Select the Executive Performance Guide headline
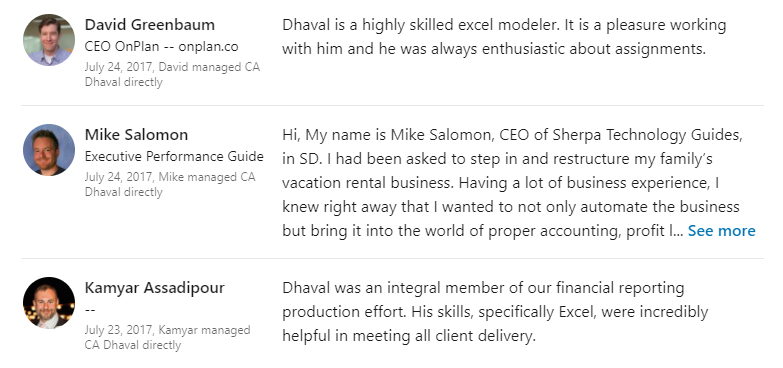The height and width of the screenshot is (368, 783). coord(174,157)
